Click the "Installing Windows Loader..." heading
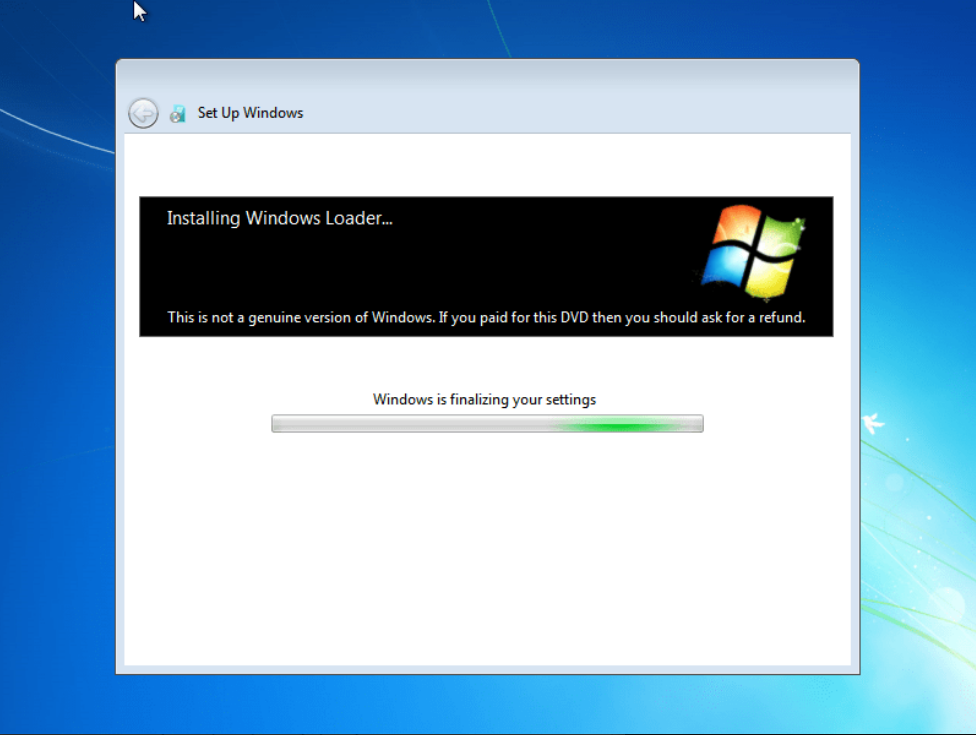 point(279,218)
